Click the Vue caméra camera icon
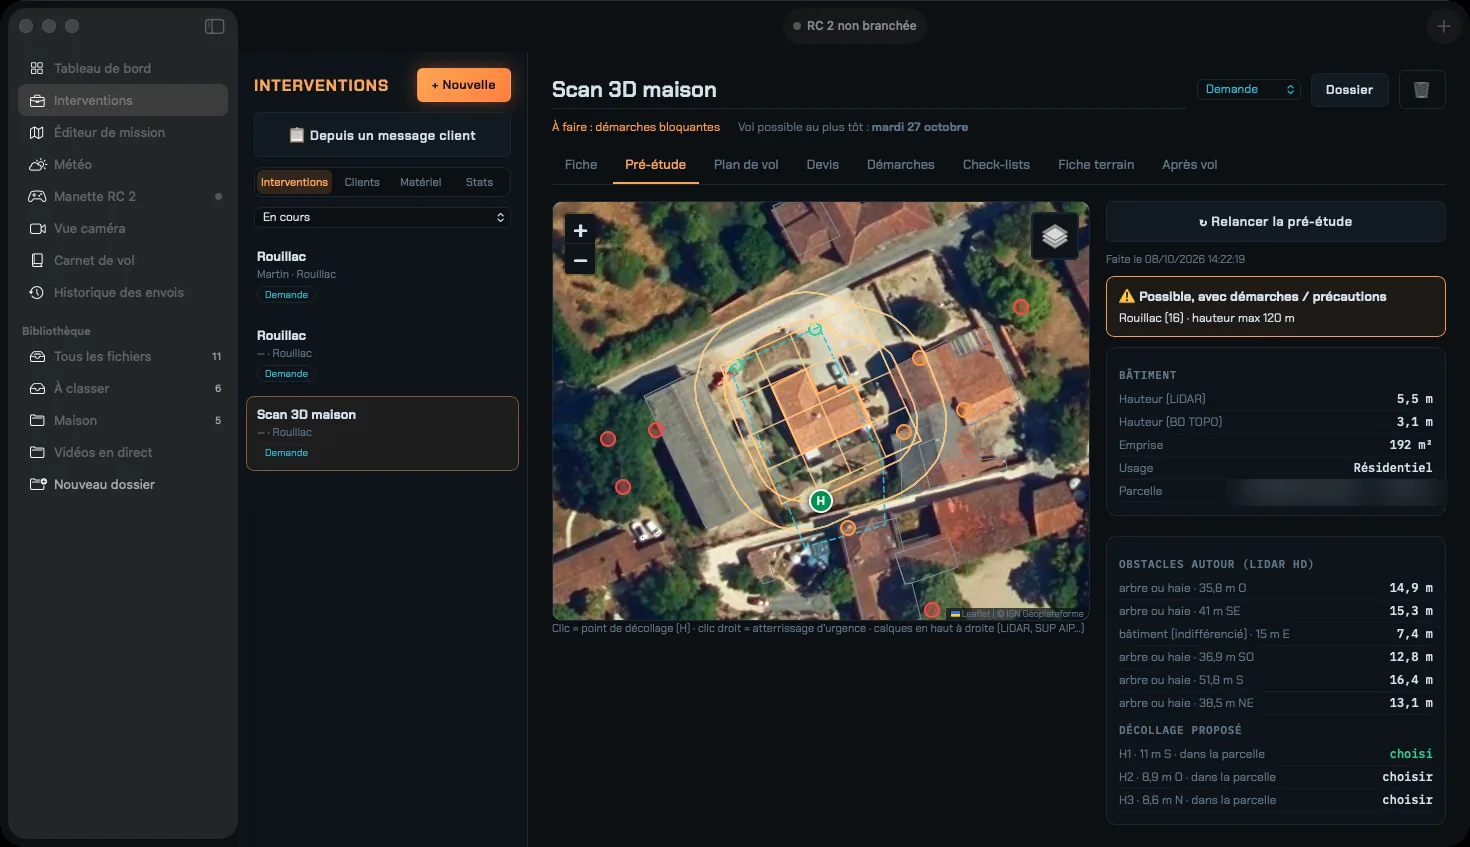The width and height of the screenshot is (1470, 847). tap(37, 228)
